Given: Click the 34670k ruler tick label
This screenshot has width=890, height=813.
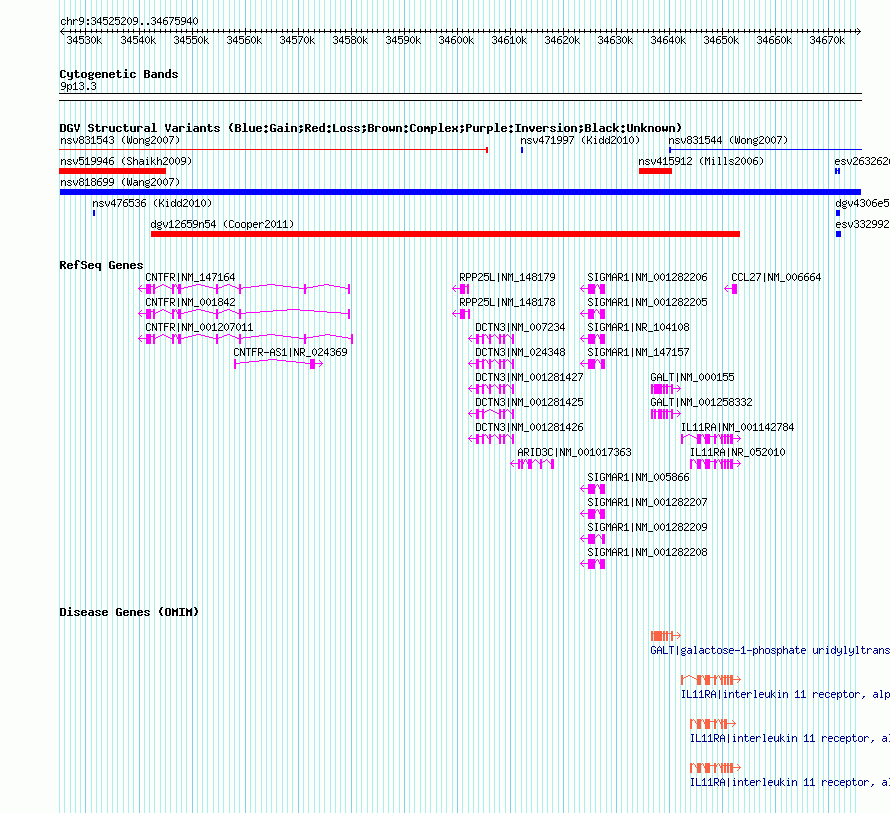Looking at the screenshot, I should pos(827,40).
